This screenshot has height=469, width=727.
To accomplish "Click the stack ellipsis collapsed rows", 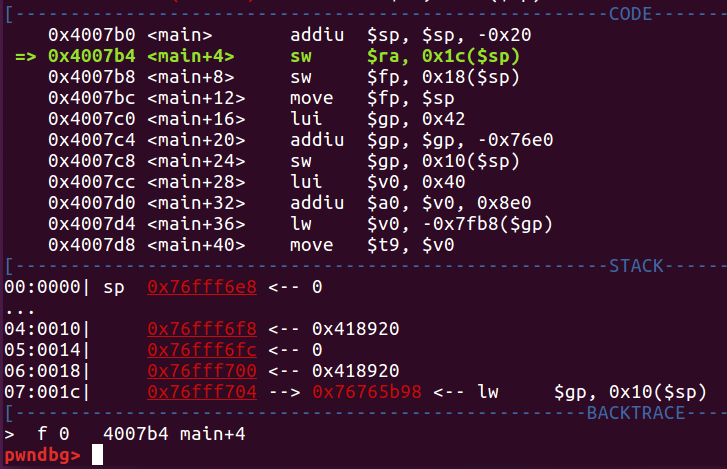I will 19,311.
